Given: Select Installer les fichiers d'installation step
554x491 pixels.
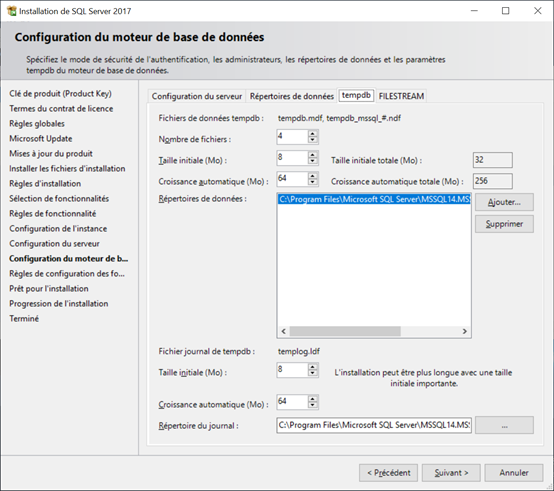Looking at the screenshot, I should (x=67, y=169).
